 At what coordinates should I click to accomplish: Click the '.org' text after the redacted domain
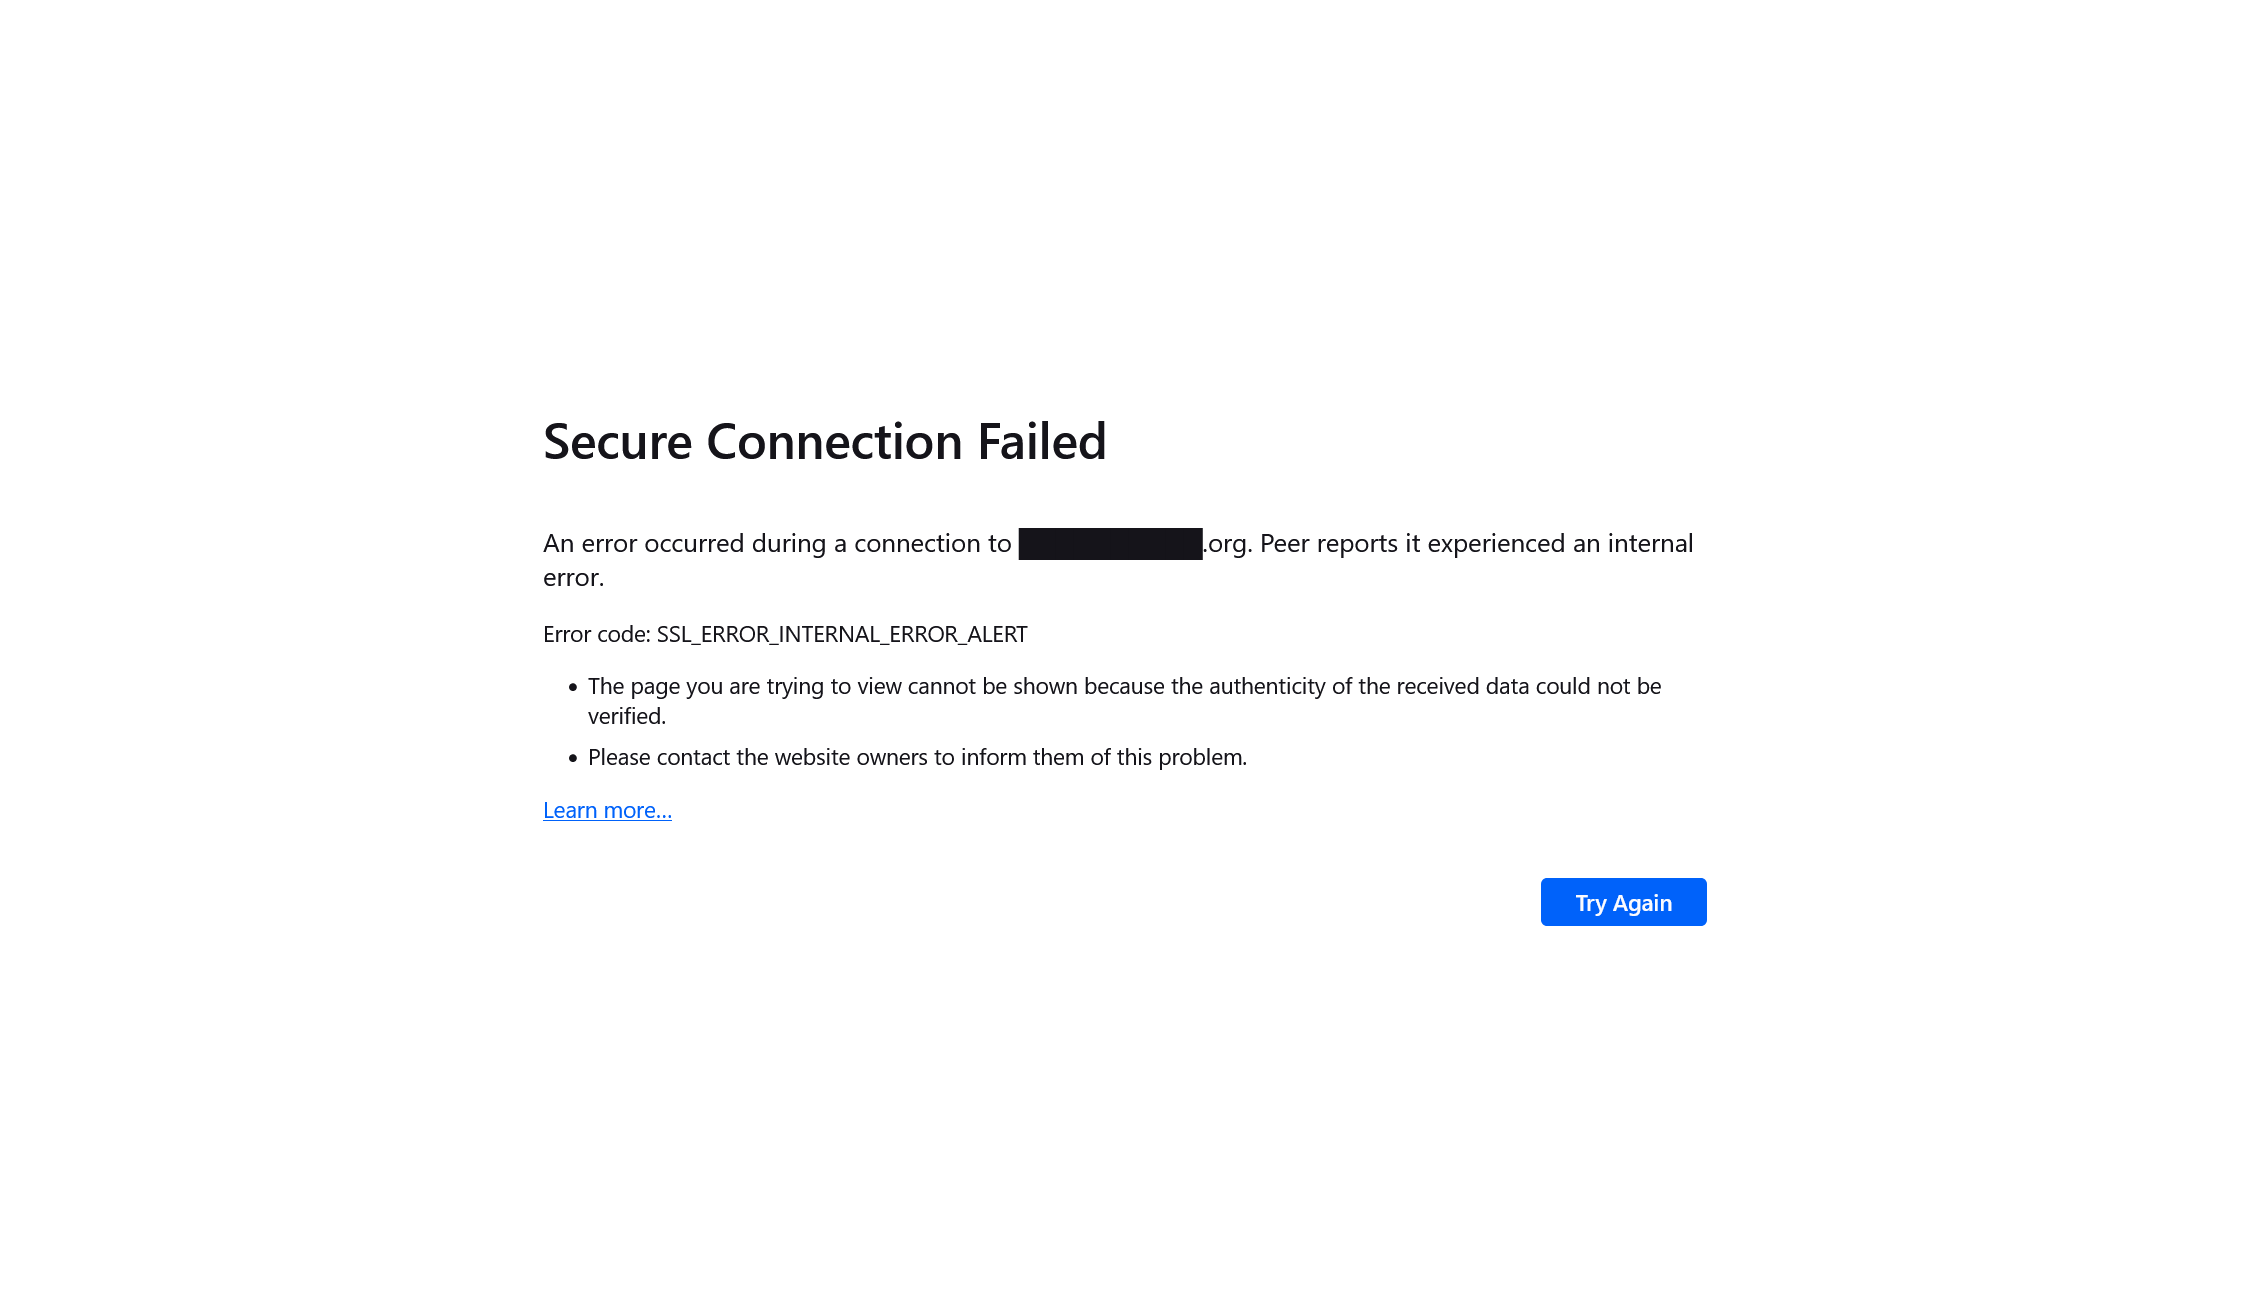click(1226, 544)
